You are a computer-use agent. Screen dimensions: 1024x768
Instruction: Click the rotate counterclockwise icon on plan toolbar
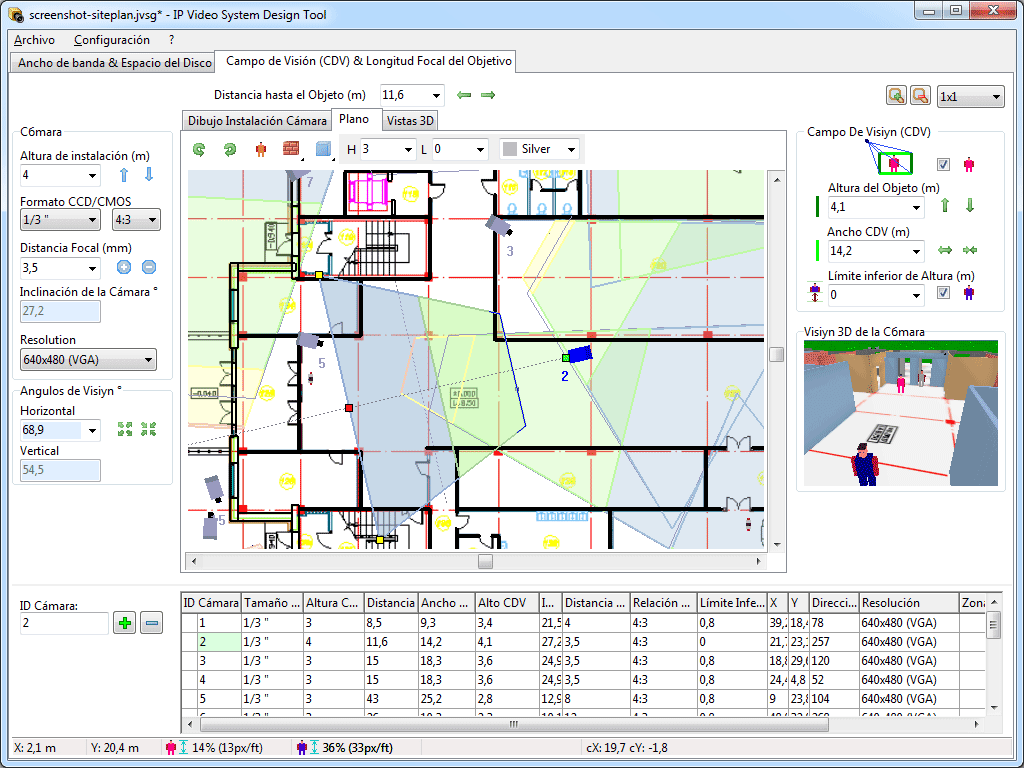pos(198,148)
